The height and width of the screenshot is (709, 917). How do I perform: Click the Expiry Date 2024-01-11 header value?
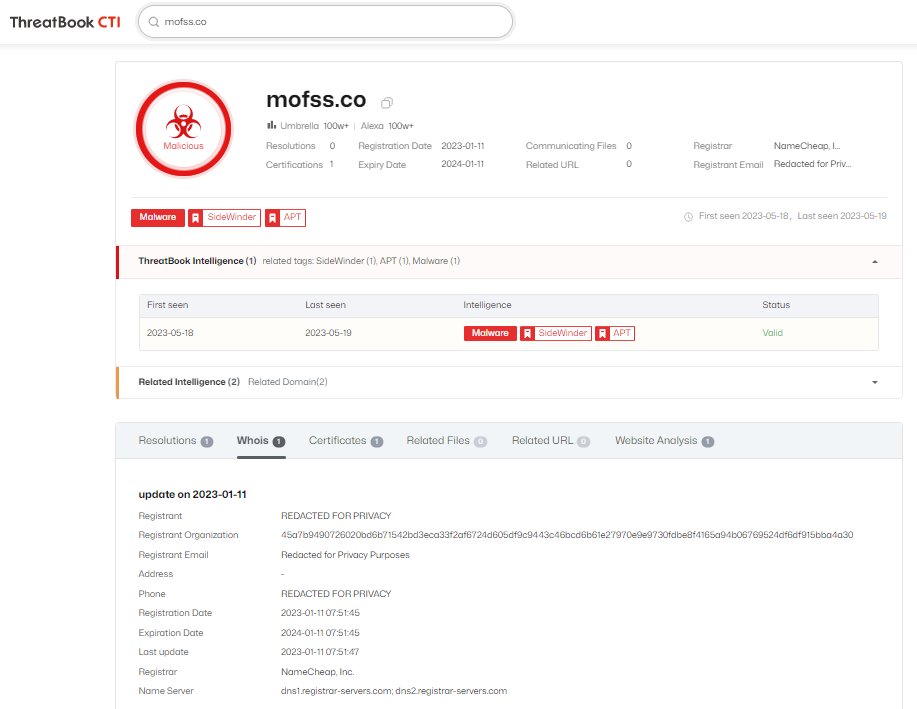[463, 164]
